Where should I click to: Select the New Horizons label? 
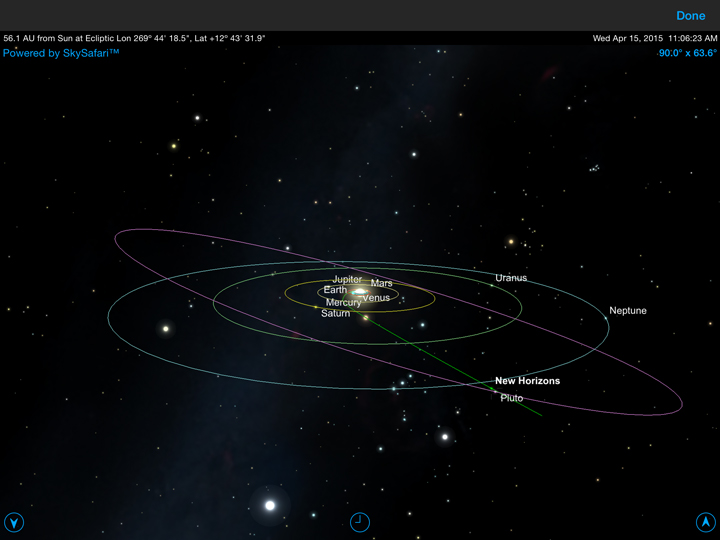tap(527, 381)
